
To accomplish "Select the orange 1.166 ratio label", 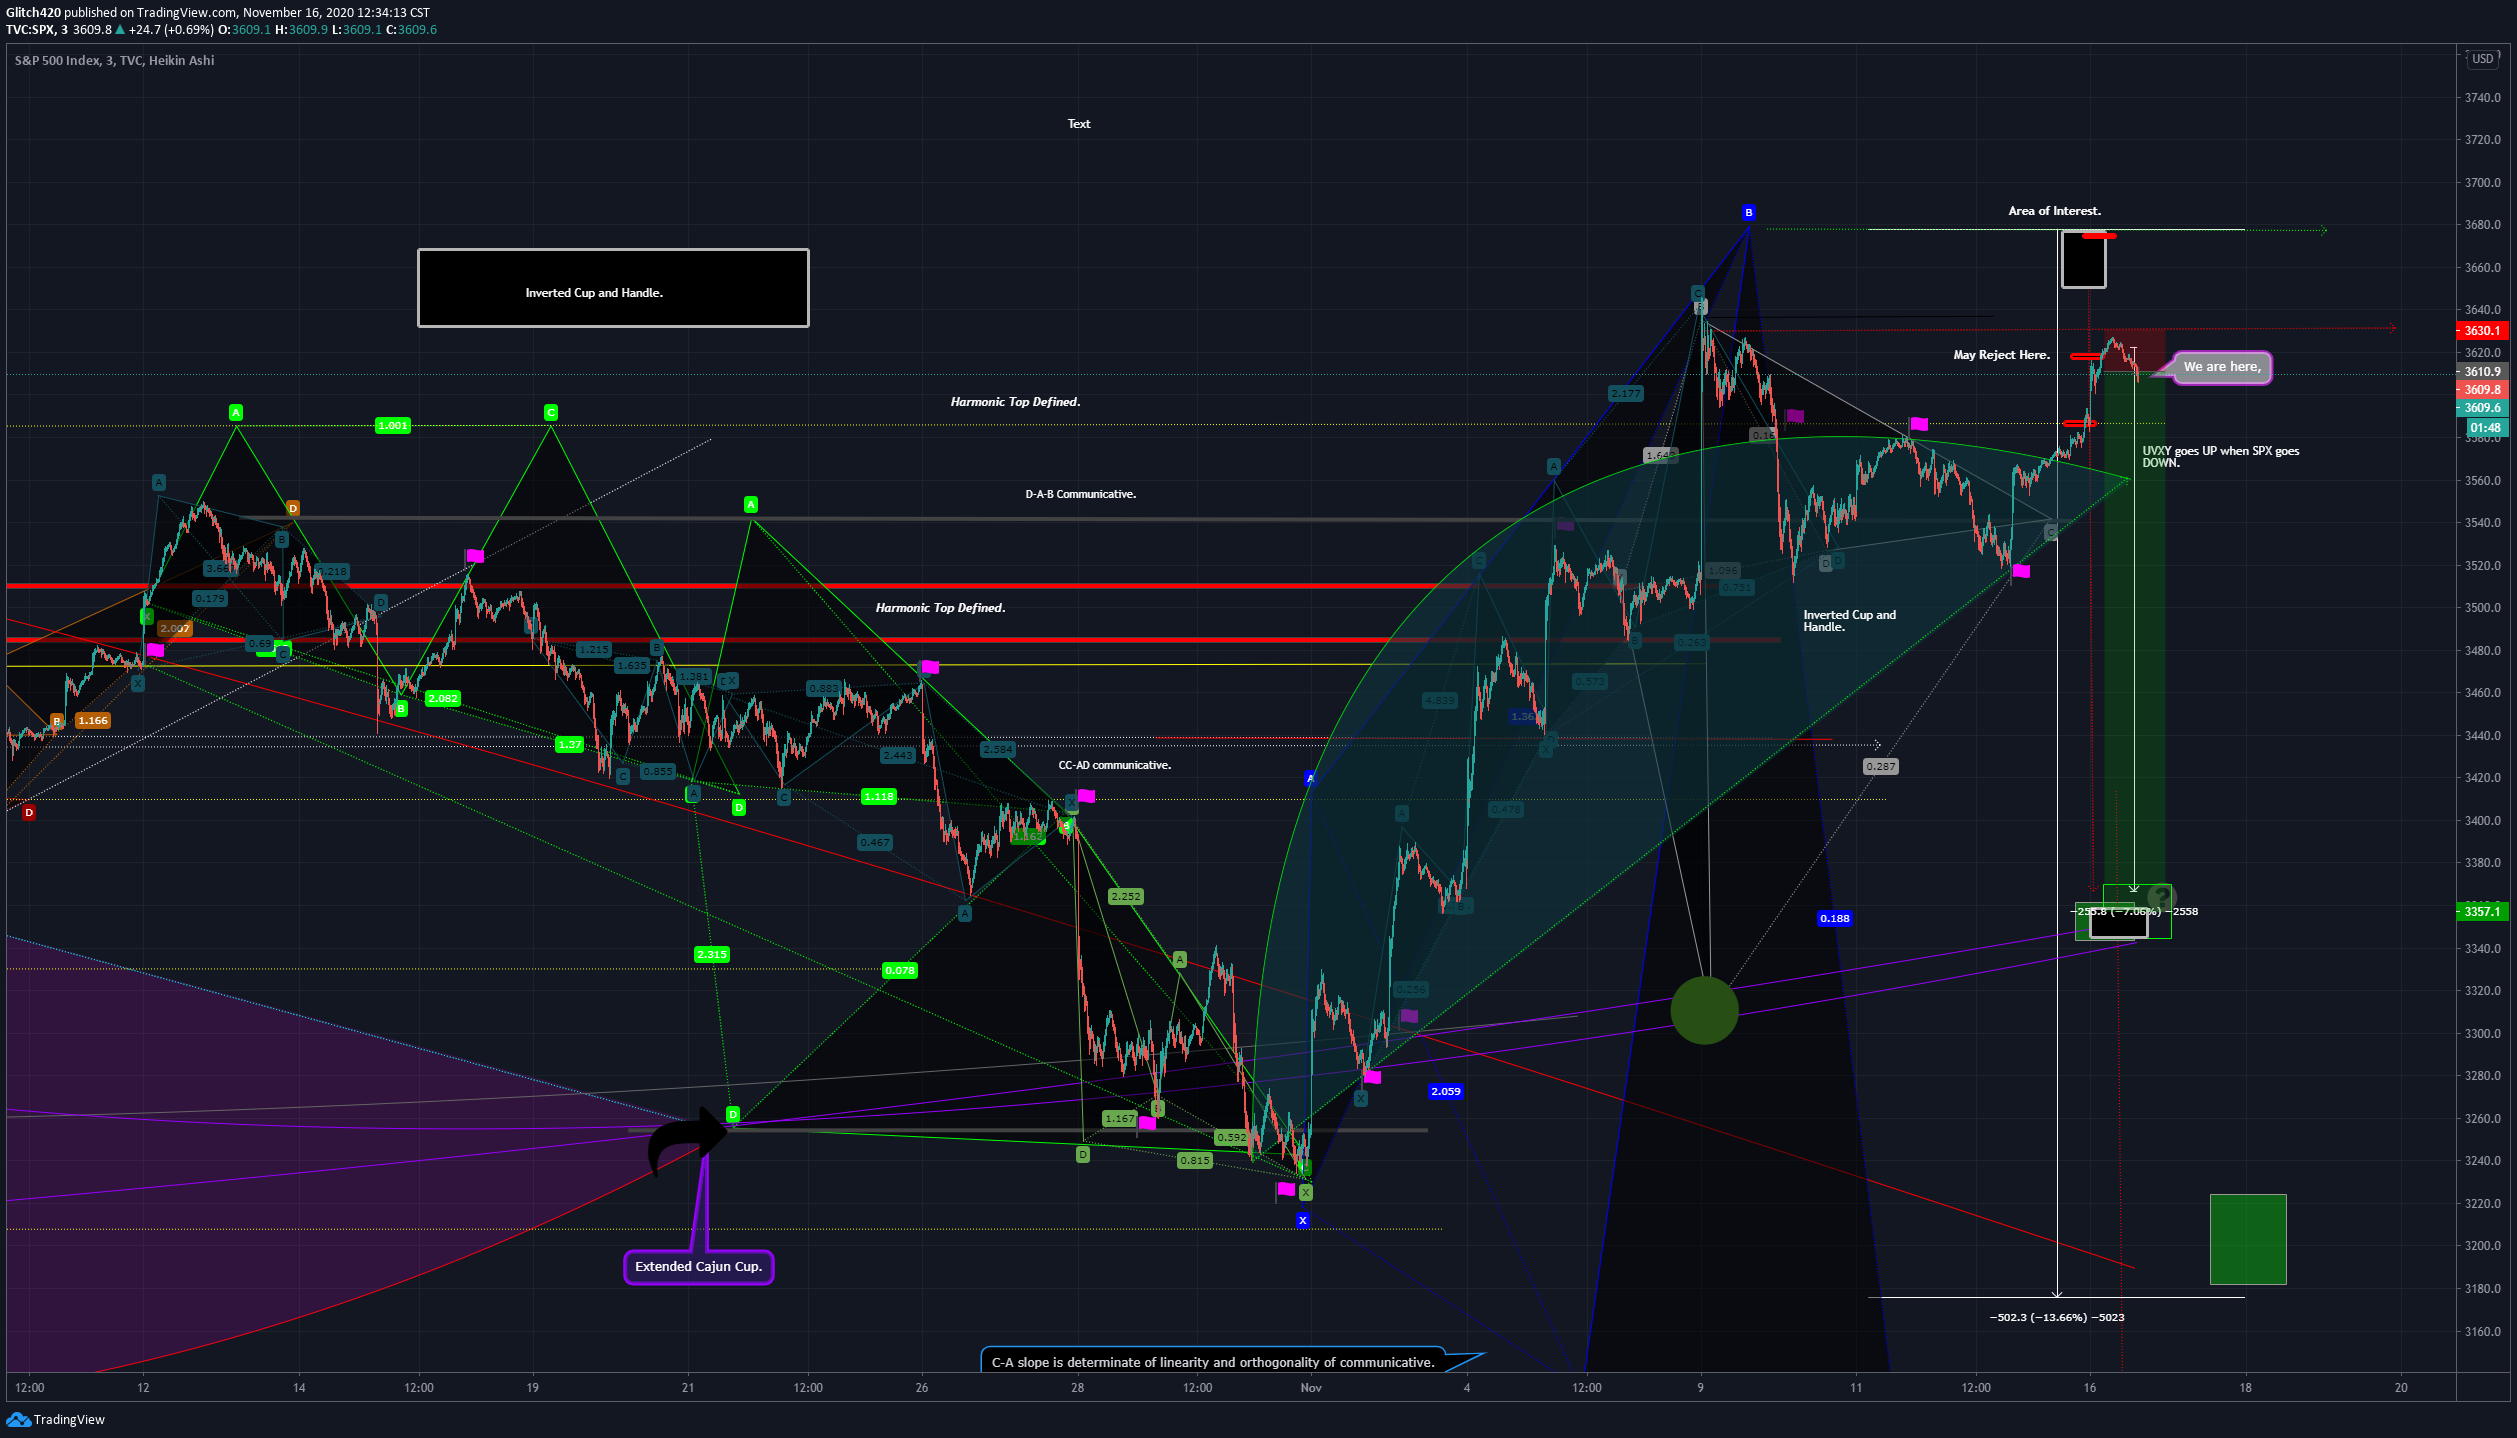I will 93,720.
